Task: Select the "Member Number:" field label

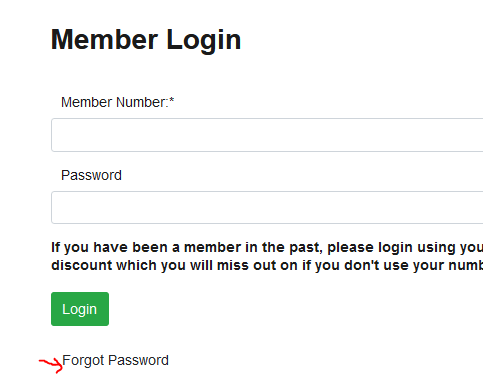Action: (x=115, y=102)
